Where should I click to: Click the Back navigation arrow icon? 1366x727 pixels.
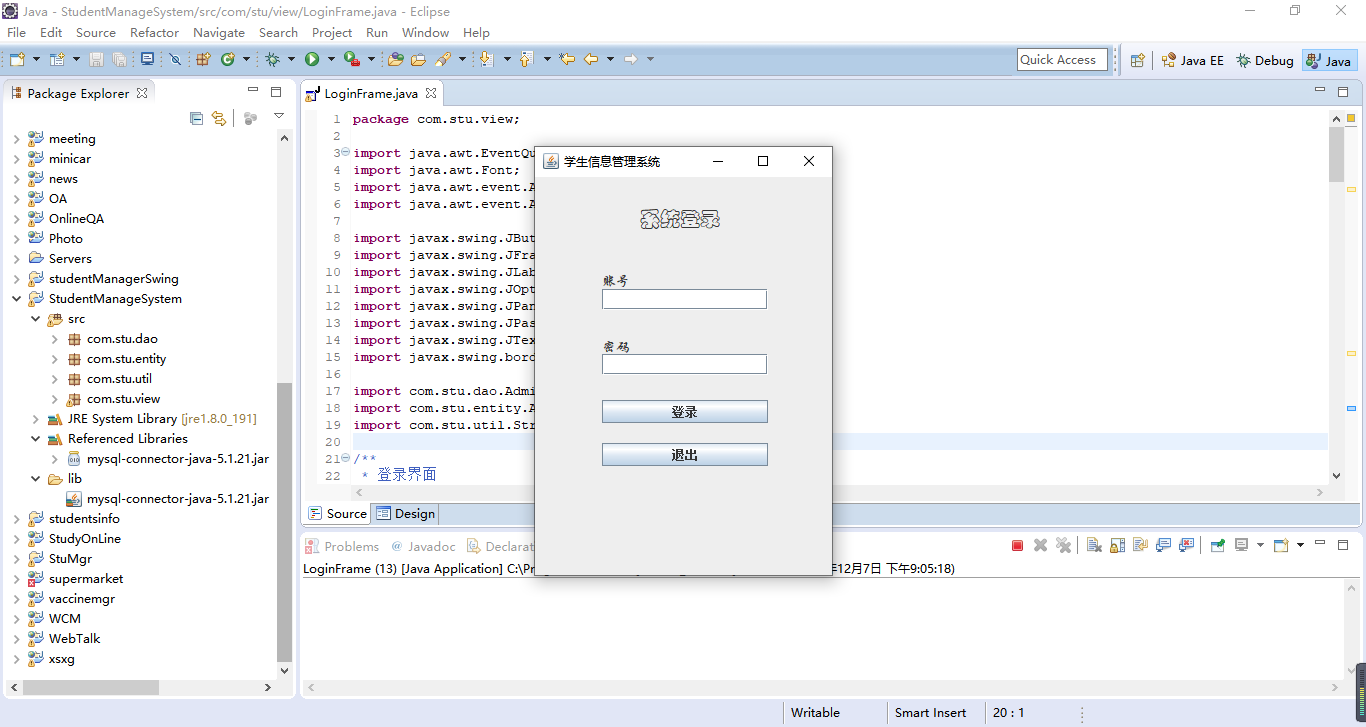(591, 59)
